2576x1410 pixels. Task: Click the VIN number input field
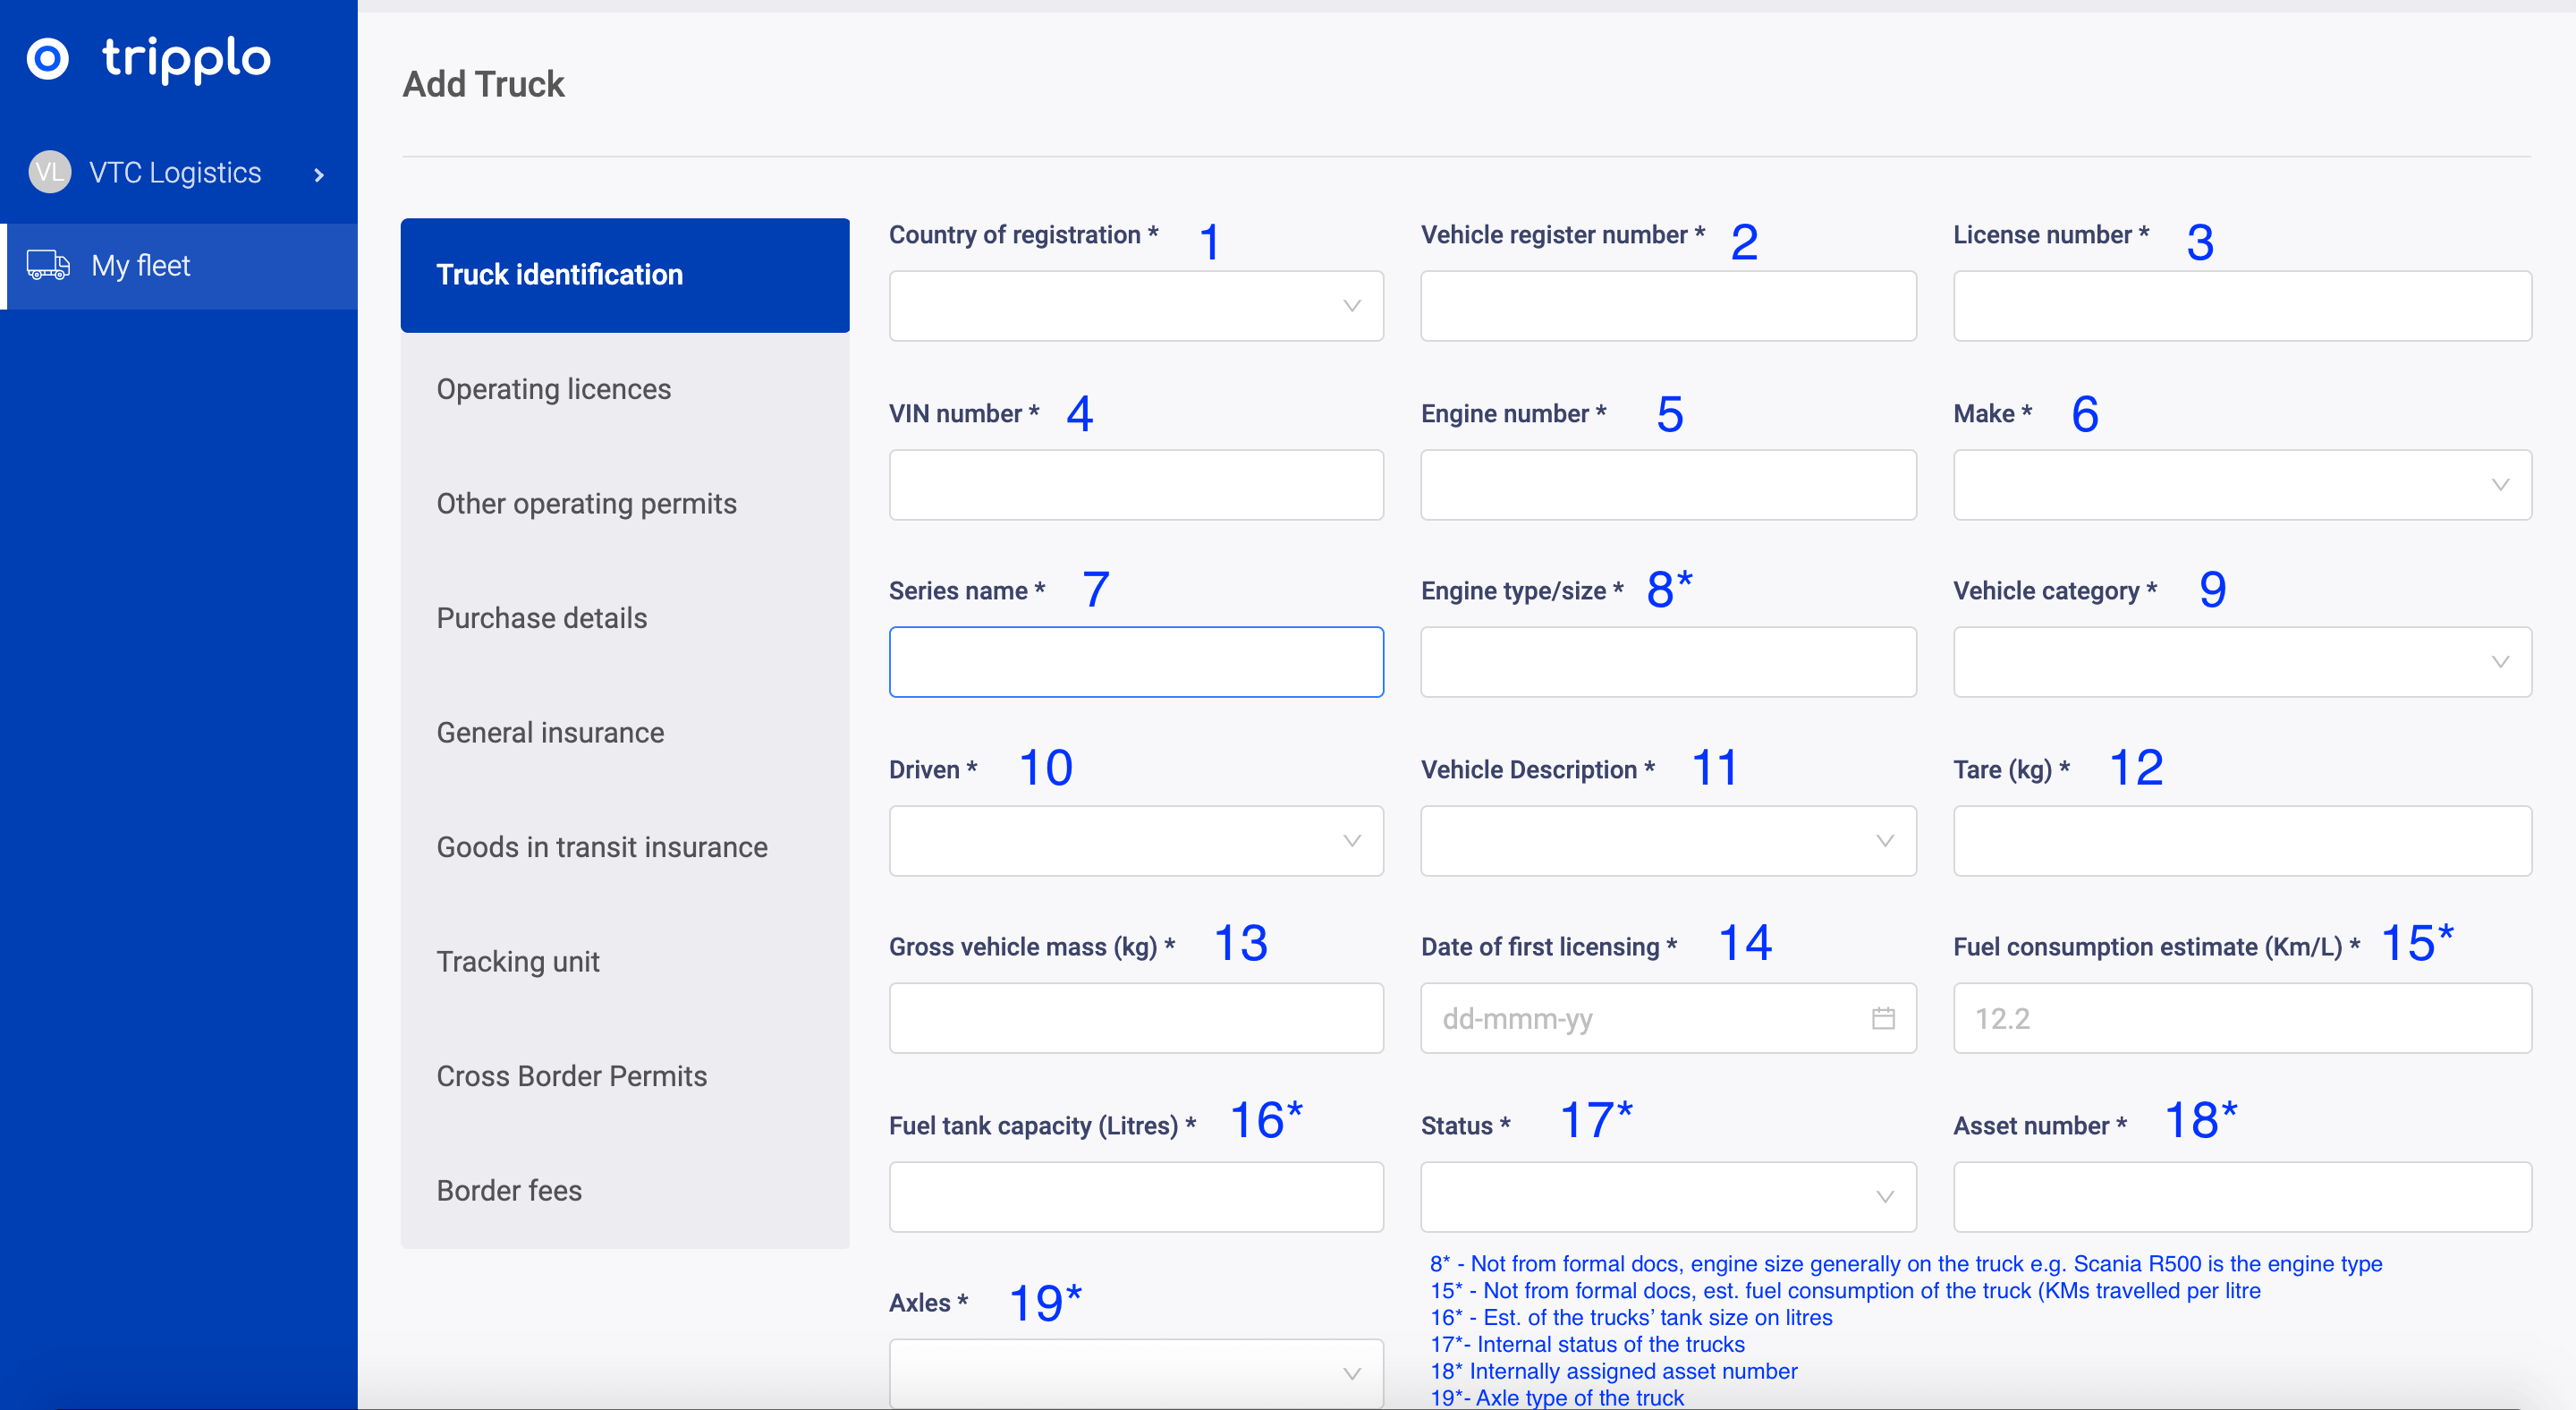(1135, 485)
